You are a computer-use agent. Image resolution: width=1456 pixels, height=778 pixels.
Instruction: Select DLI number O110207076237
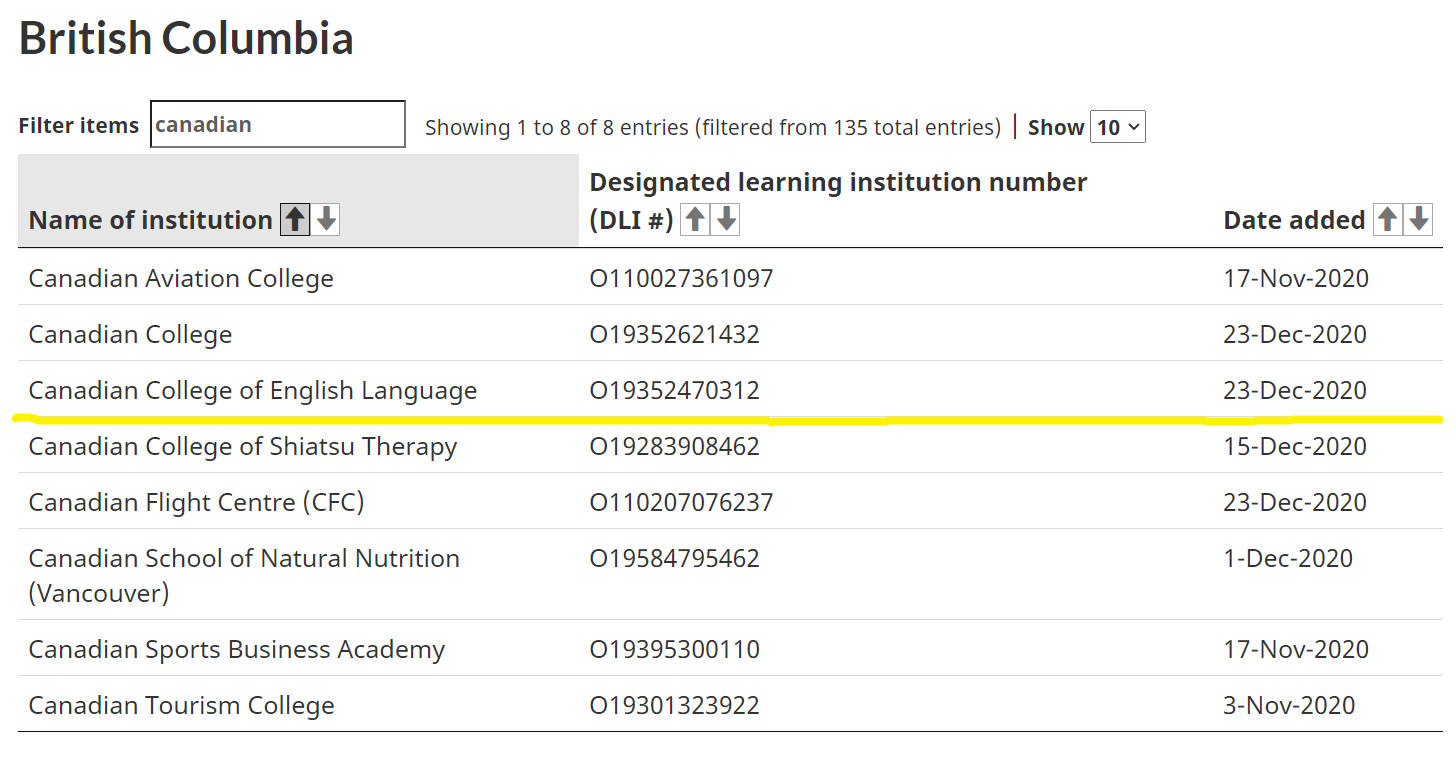click(681, 502)
